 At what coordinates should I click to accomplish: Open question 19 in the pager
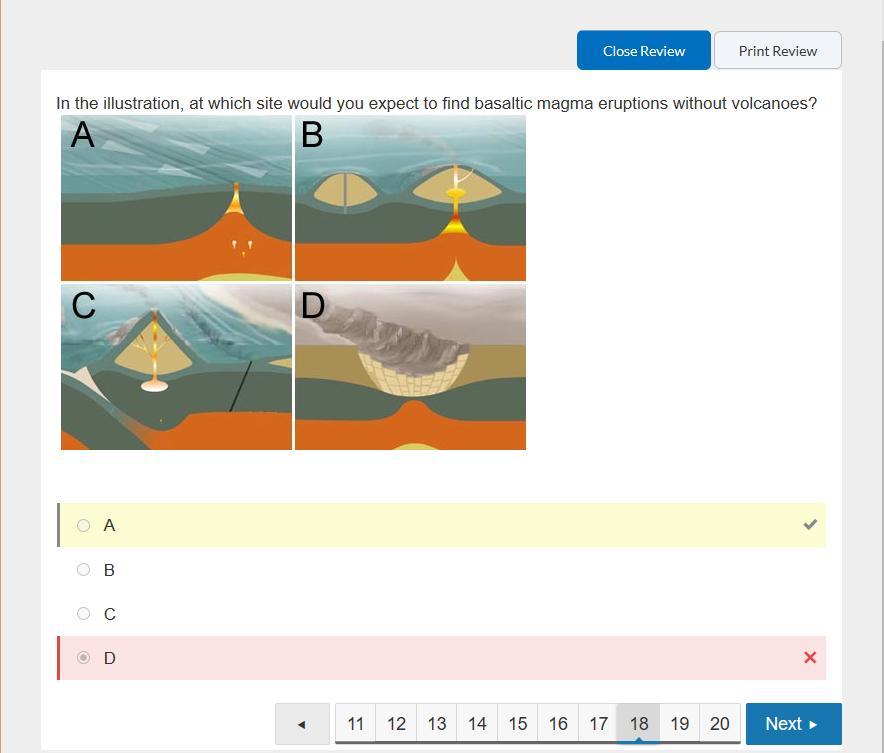679,723
